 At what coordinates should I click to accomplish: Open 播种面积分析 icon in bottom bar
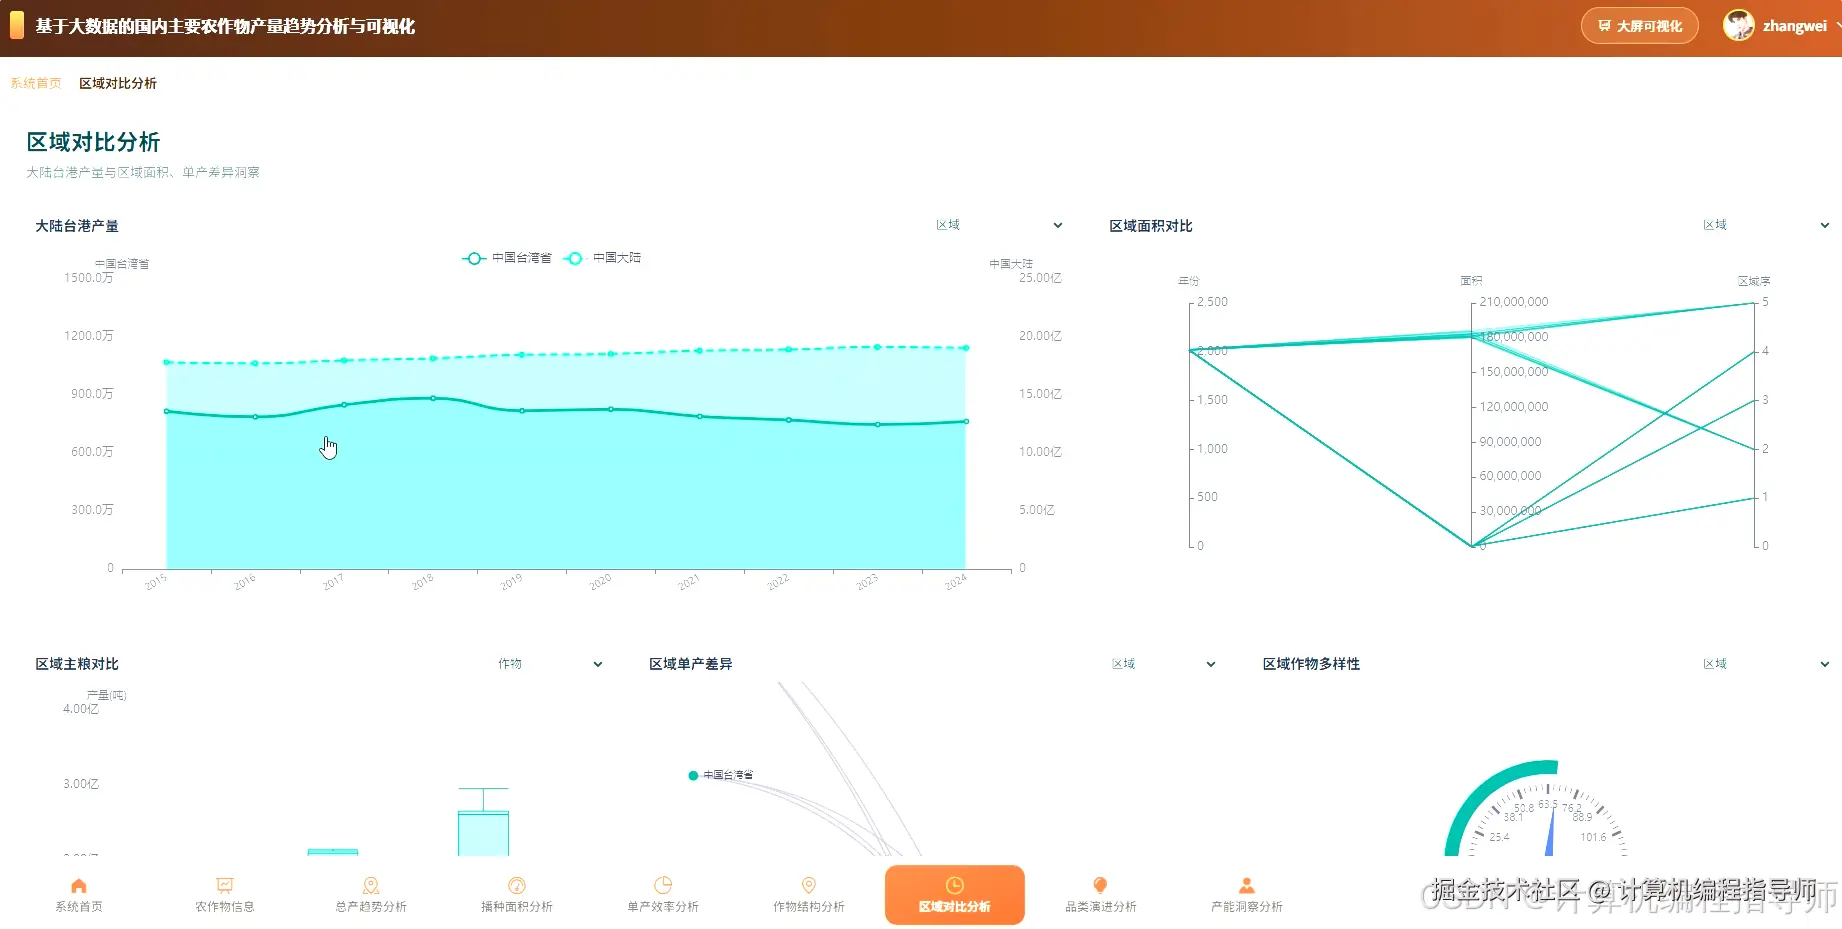click(517, 886)
